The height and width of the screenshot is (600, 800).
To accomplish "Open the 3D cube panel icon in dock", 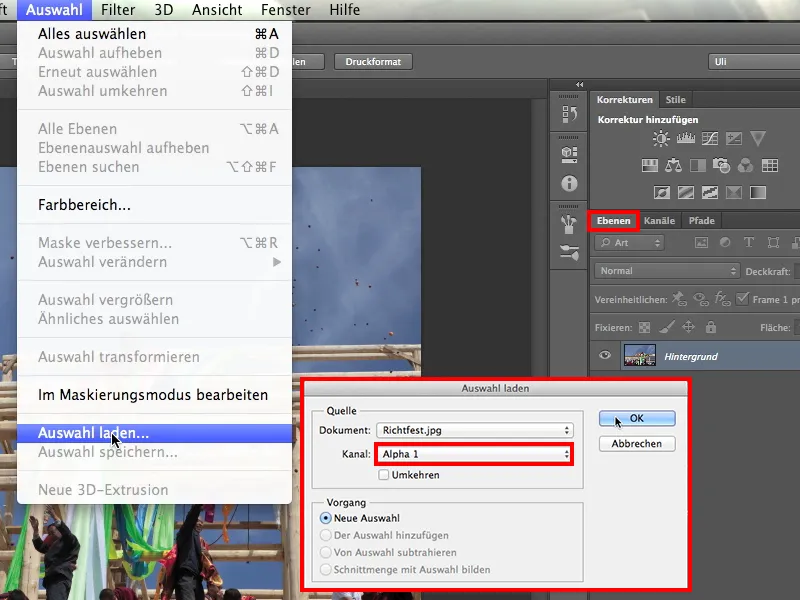I will point(569,154).
